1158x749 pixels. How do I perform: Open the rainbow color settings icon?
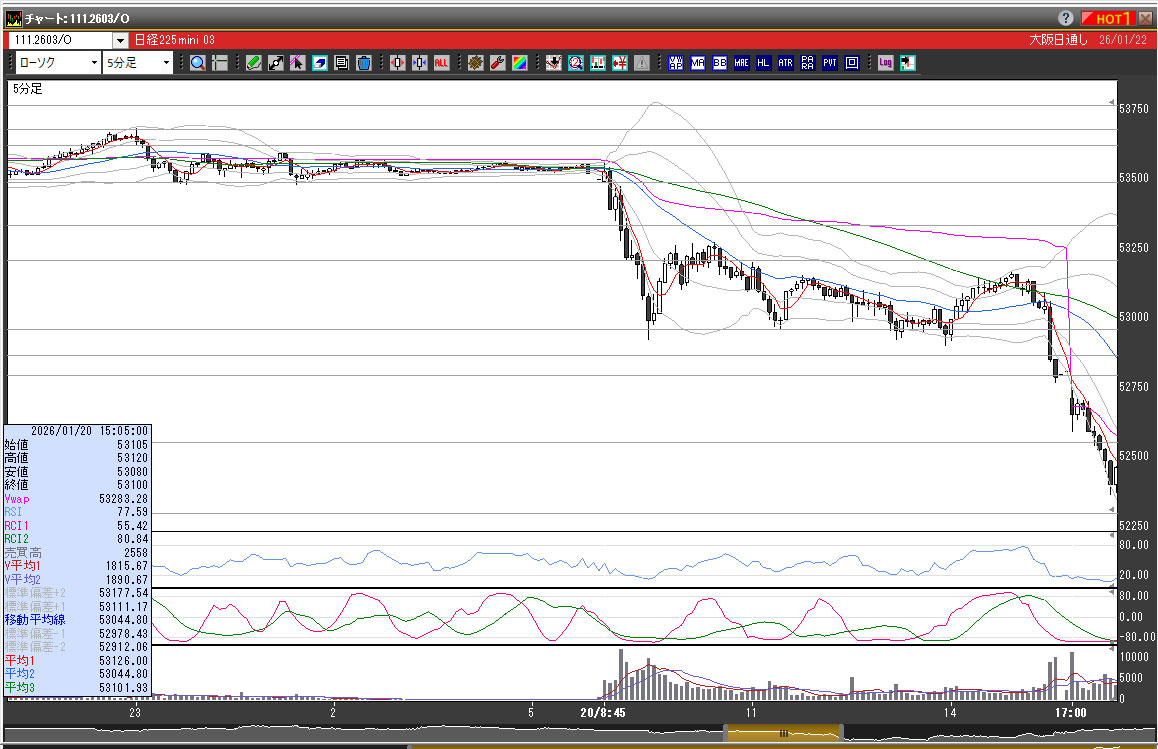coord(519,63)
